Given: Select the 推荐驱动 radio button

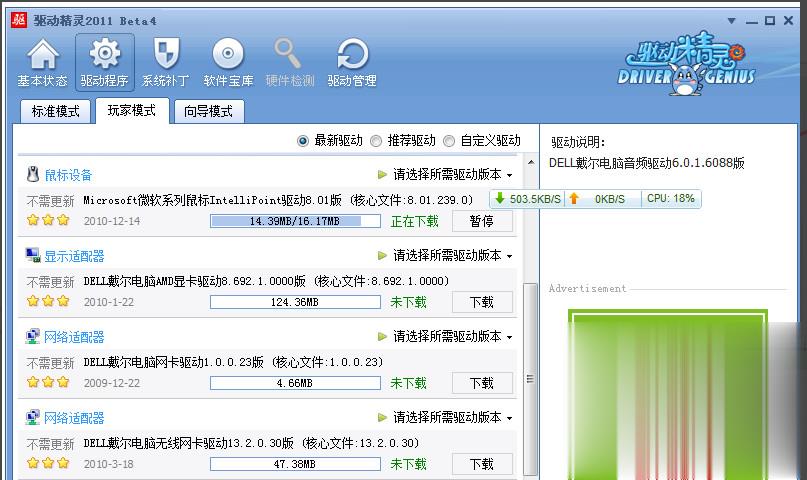Looking at the screenshot, I should [376, 140].
